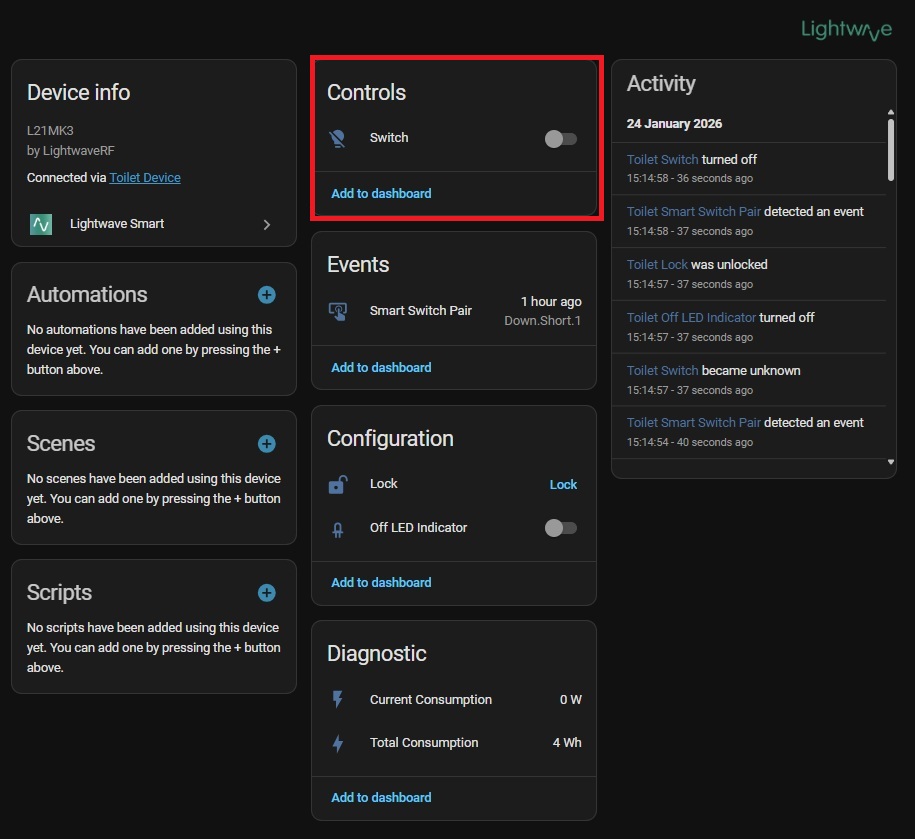Add the Controls card to dashboard
The width and height of the screenshot is (915, 839).
(381, 194)
